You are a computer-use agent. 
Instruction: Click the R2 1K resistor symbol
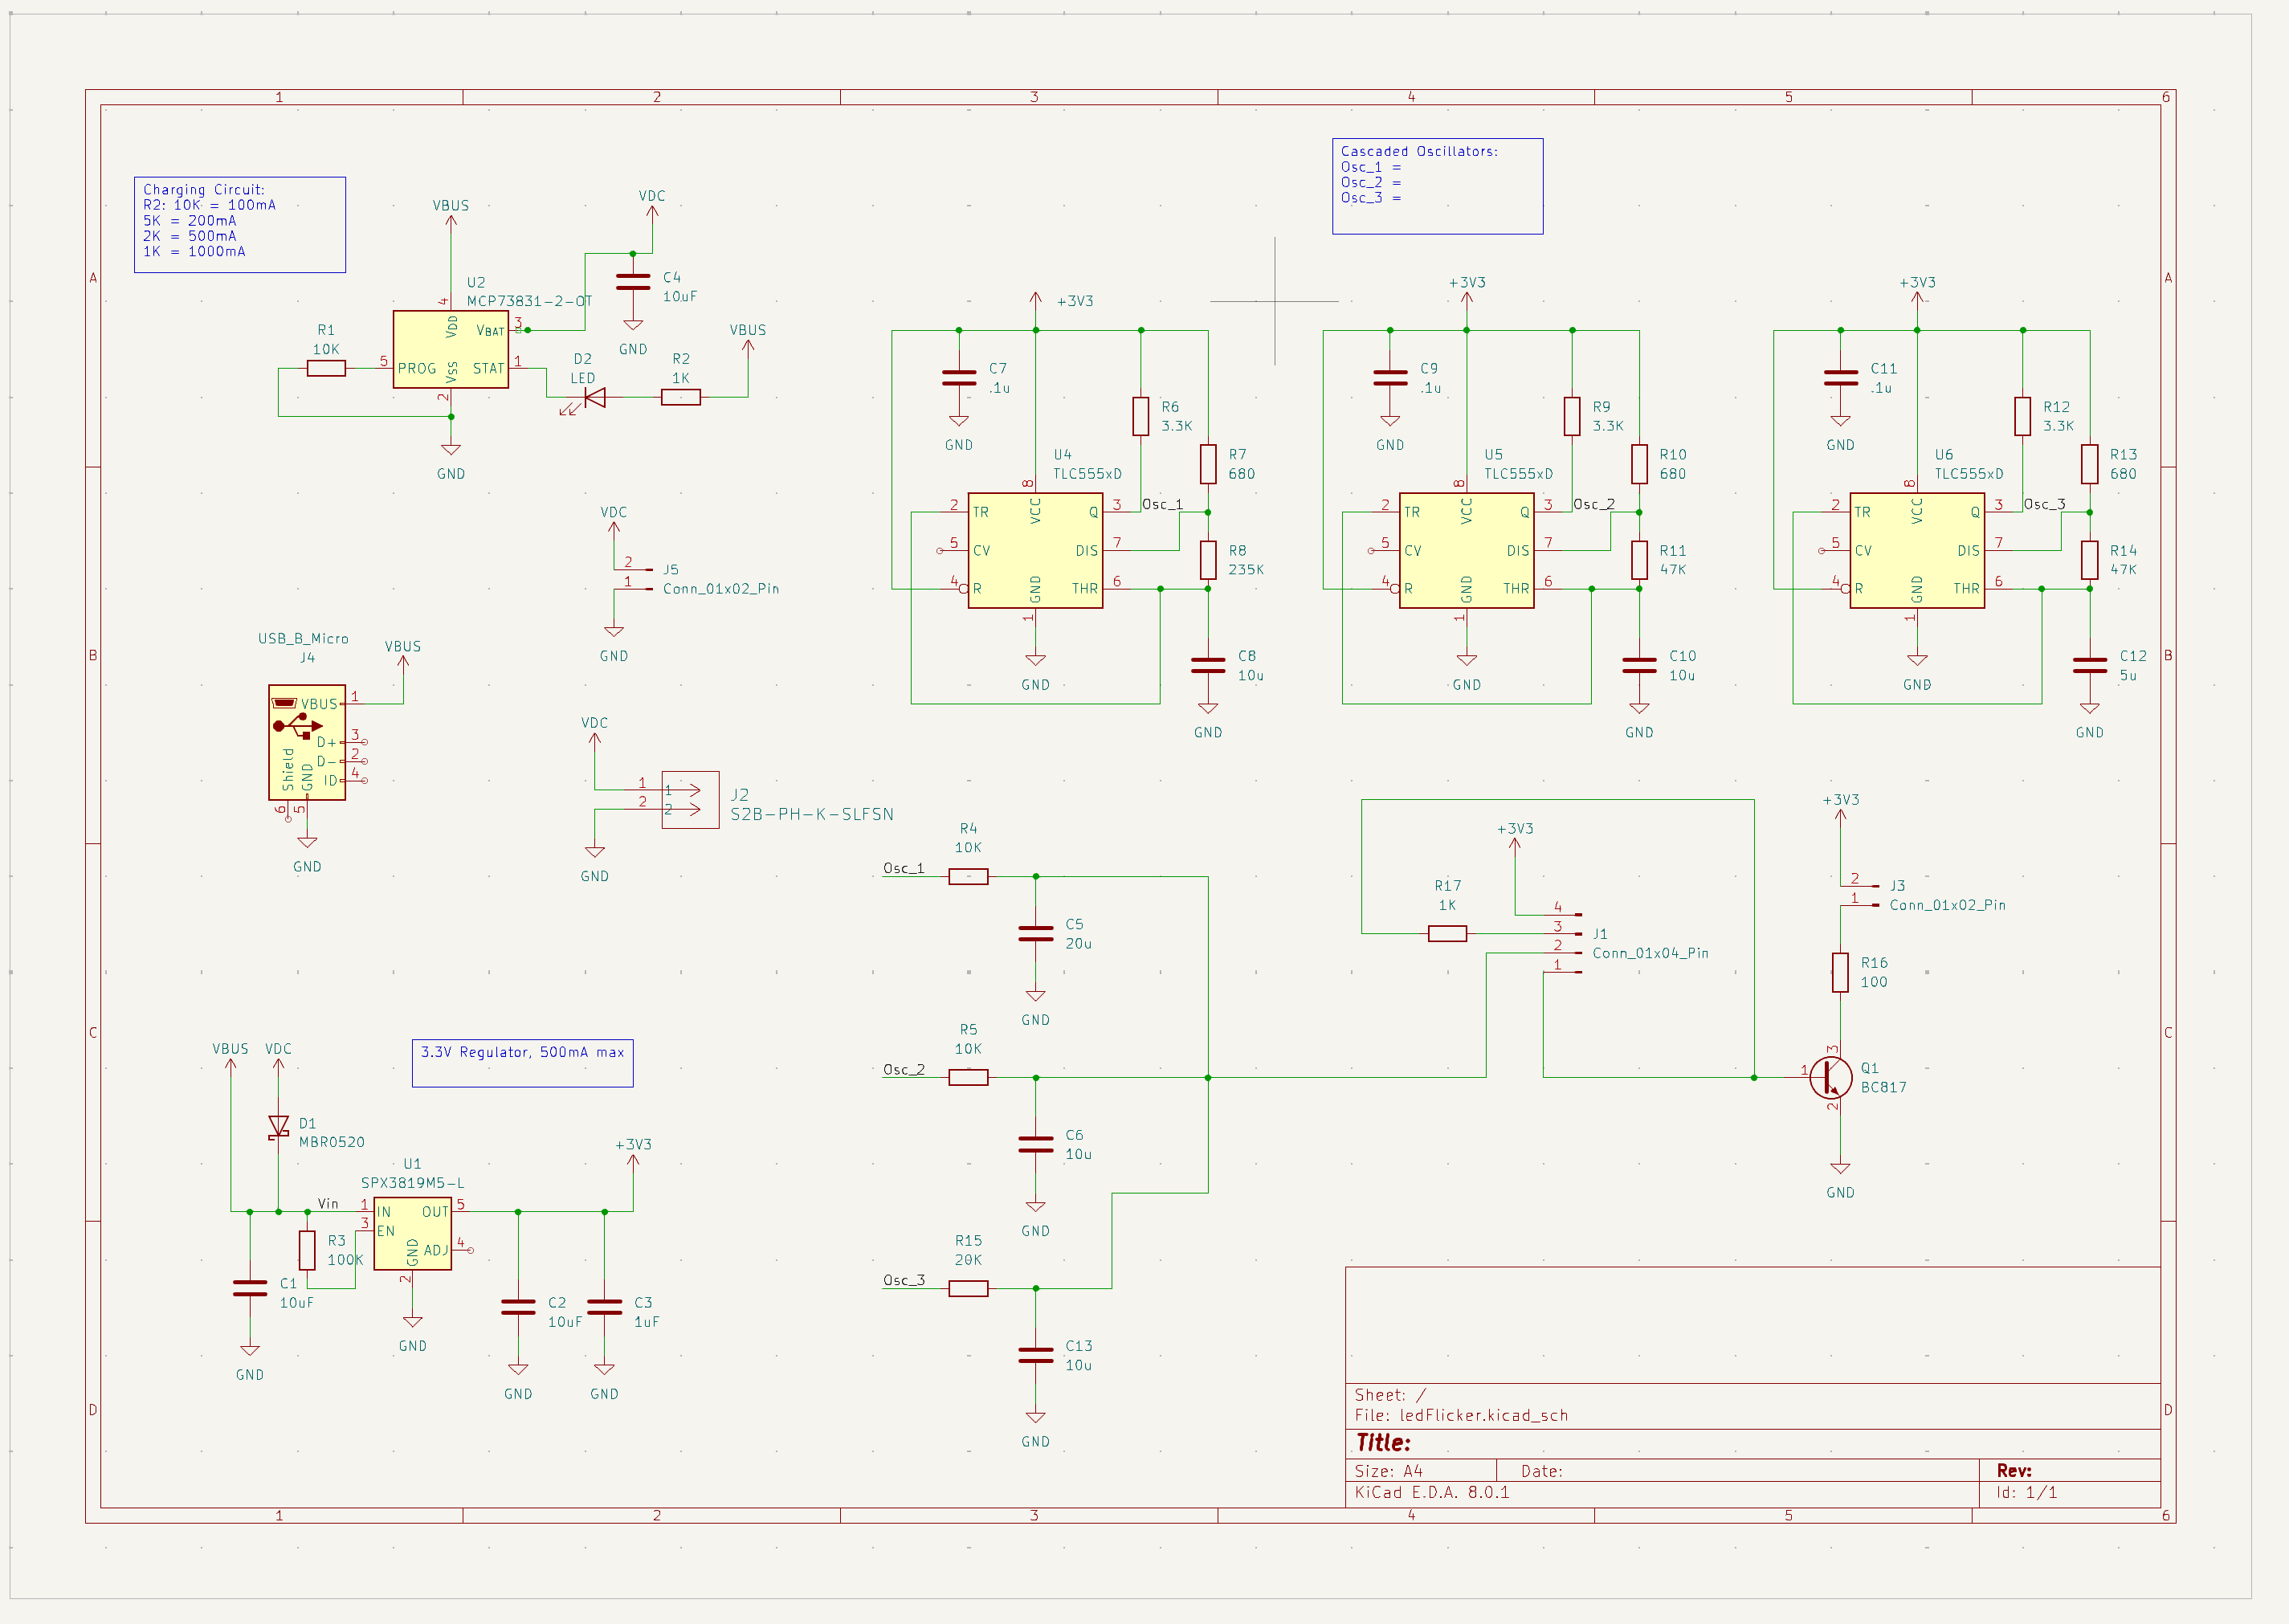[681, 398]
